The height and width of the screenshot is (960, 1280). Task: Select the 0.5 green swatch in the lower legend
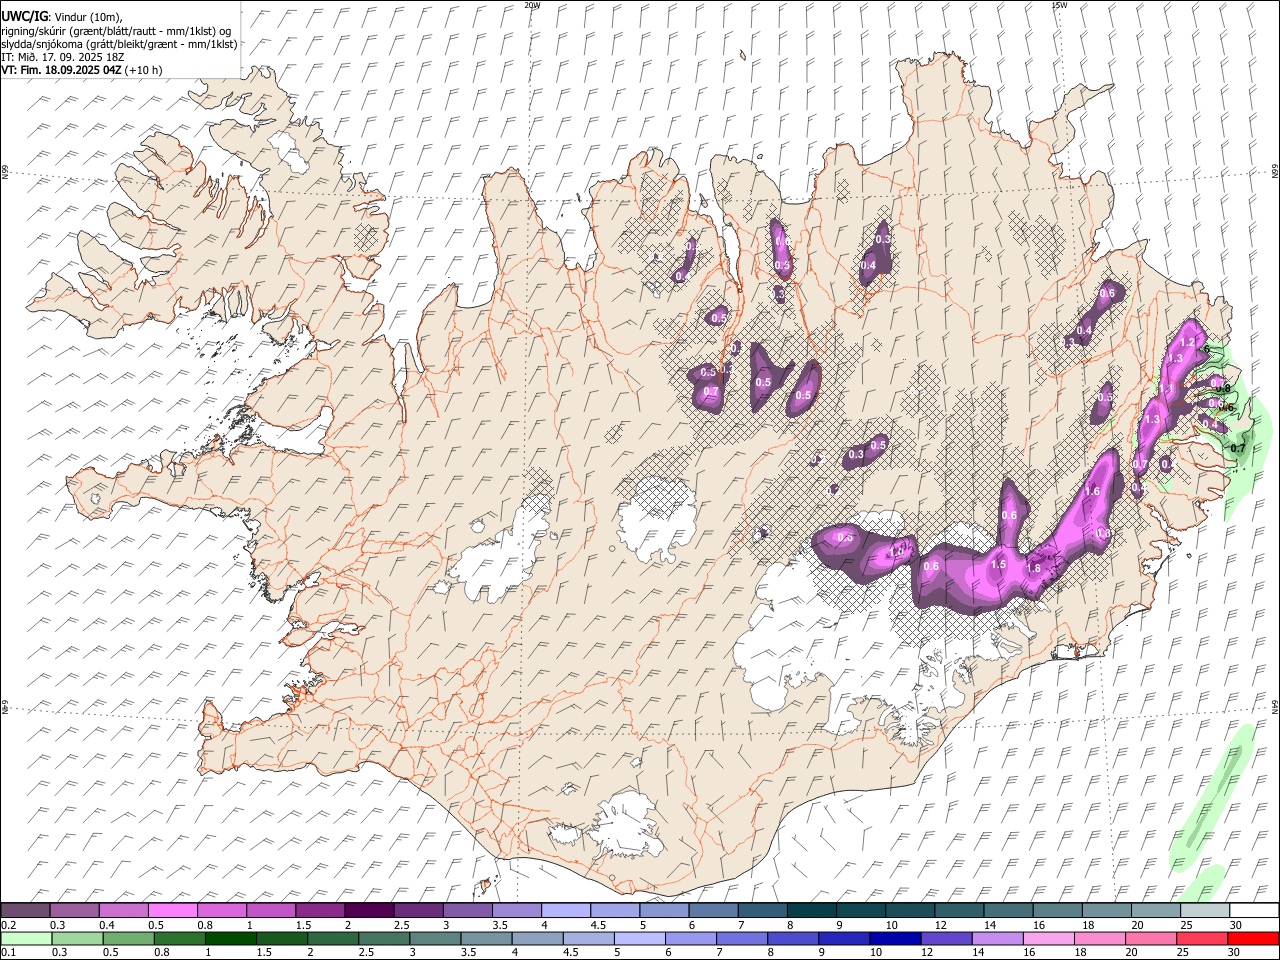click(128, 938)
